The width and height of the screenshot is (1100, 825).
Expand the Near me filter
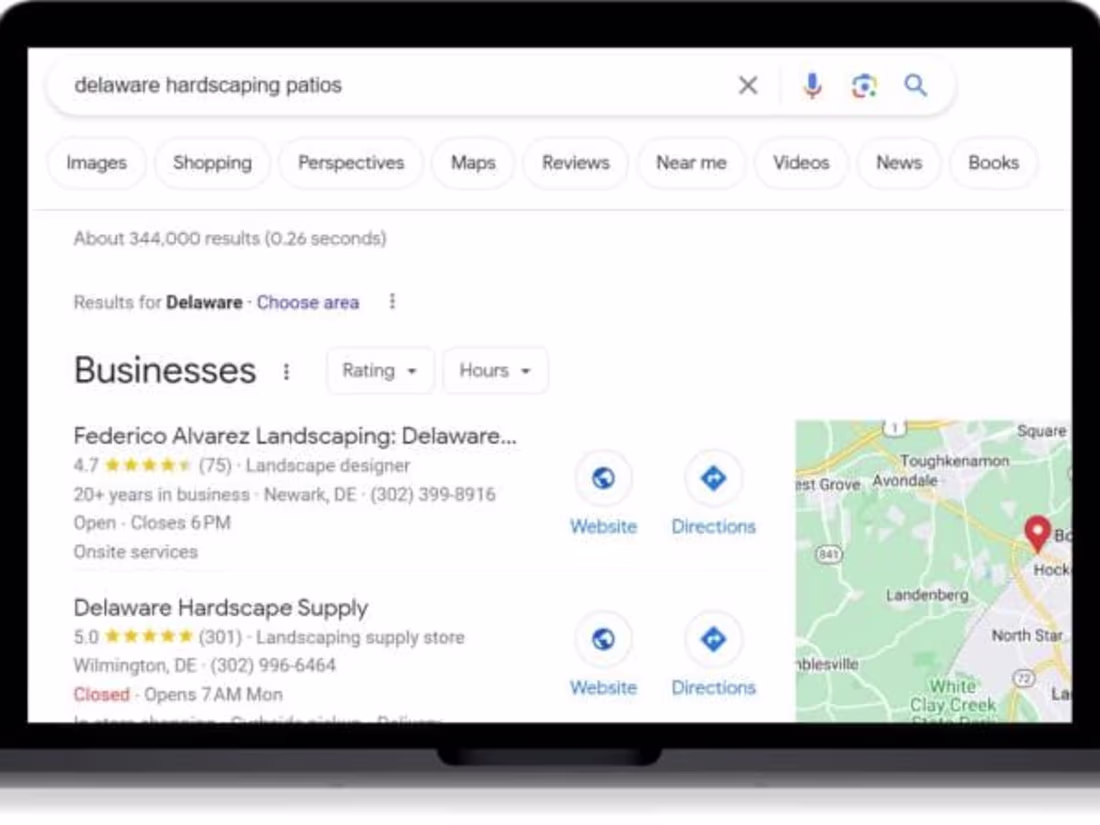(691, 162)
